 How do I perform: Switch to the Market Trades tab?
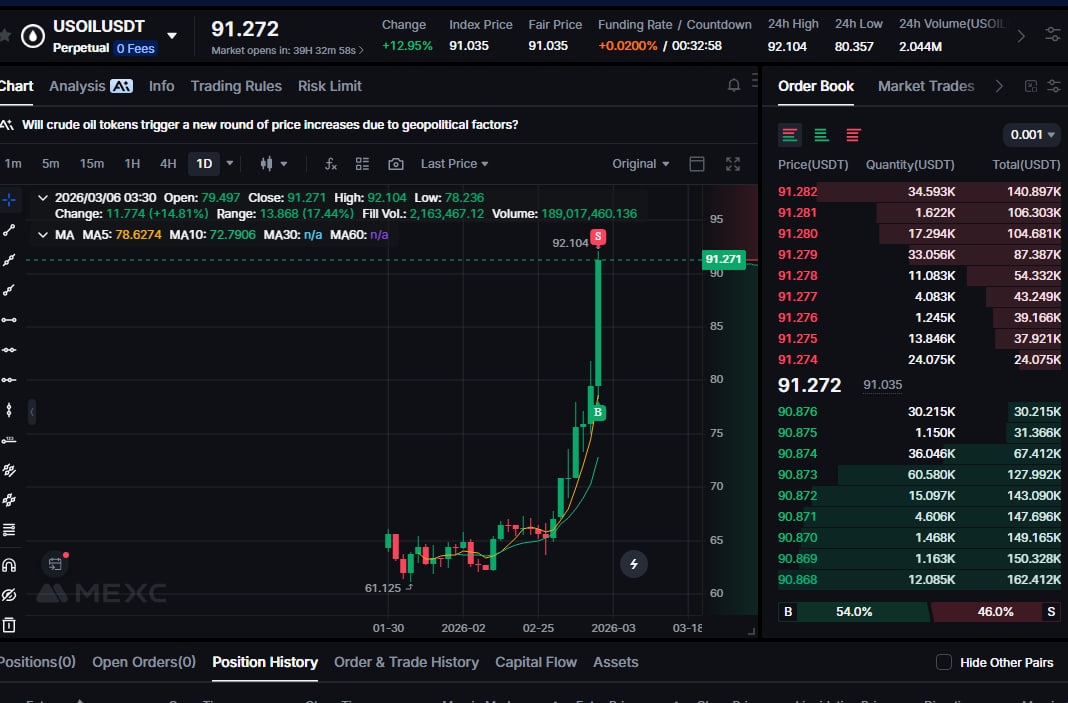pyautogui.click(x=926, y=86)
